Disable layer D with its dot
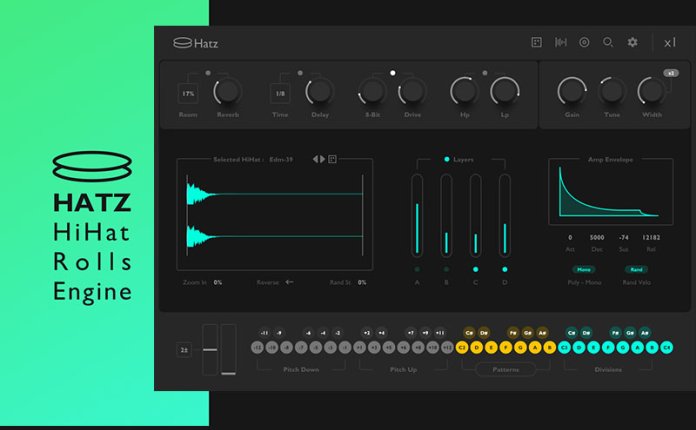Screen dimensions: 696x430 point(505,269)
